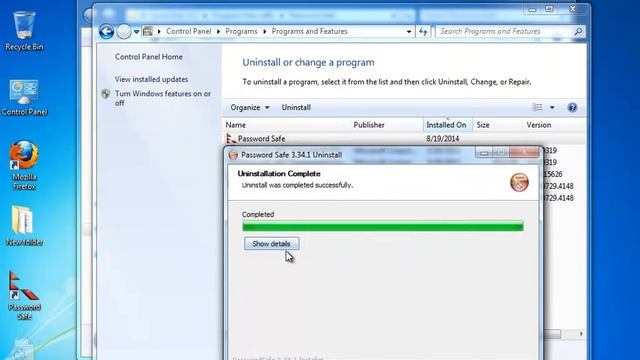Sort by the Name column header
Viewport: 640px width, 360px height.
tap(287, 125)
